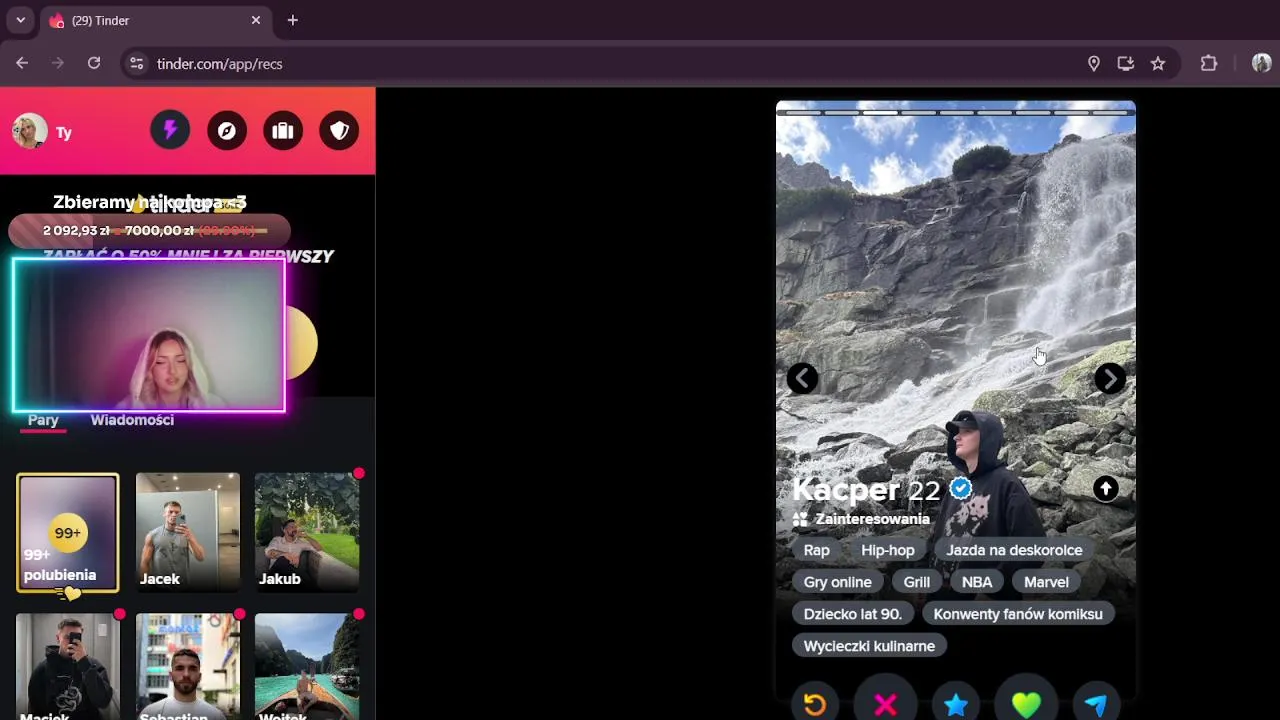The height and width of the screenshot is (720, 1280).
Task: Open the match with Jakub
Action: [307, 532]
